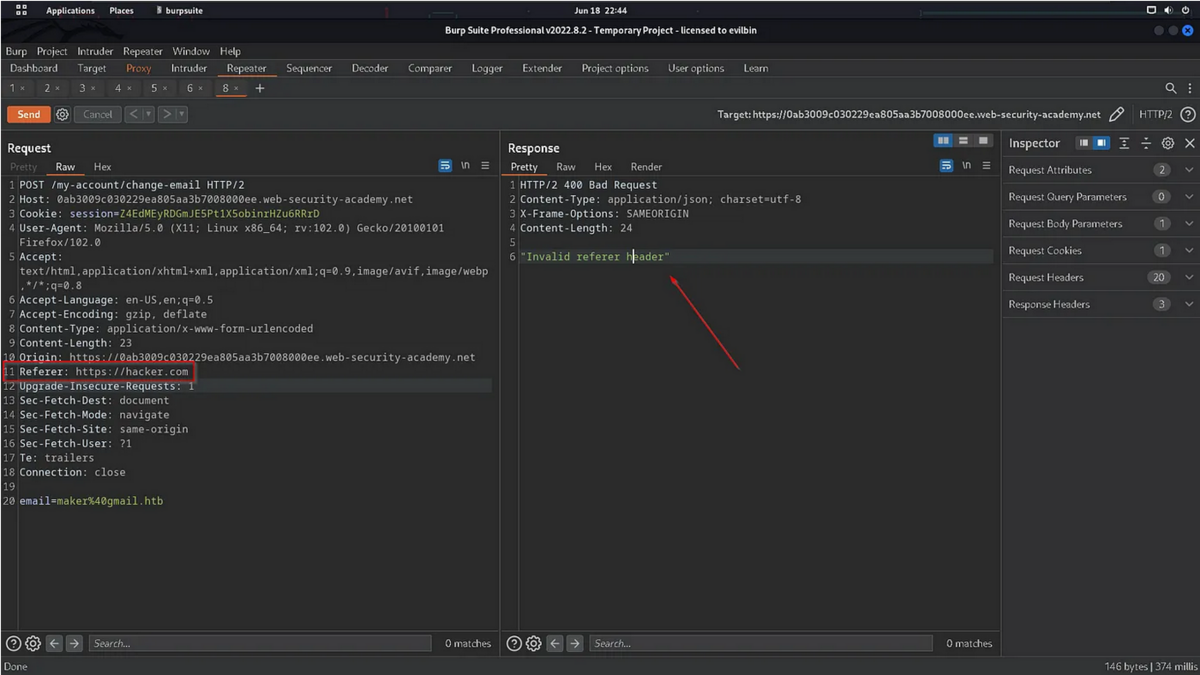Open Request search help icon
1200x675 pixels.
click(14, 644)
